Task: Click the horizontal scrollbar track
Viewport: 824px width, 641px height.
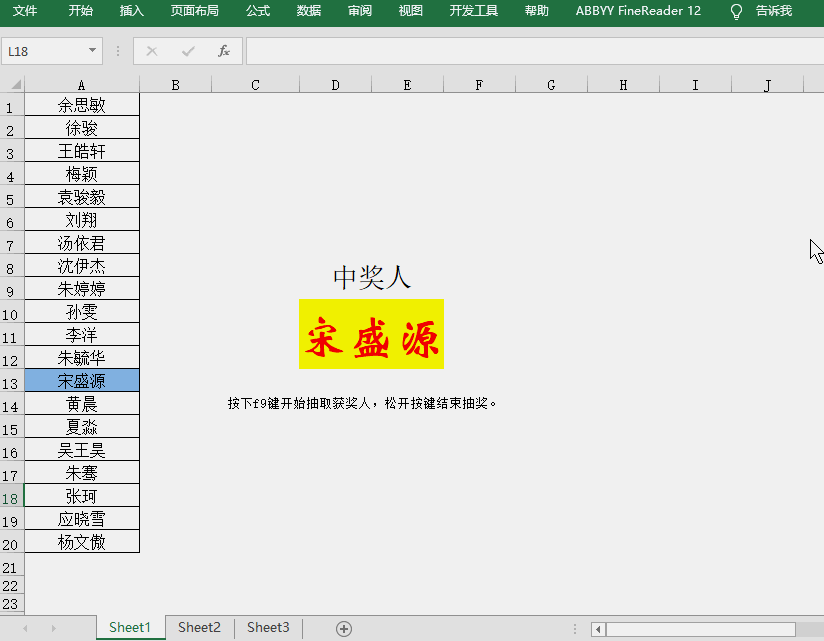Action: (x=701, y=629)
